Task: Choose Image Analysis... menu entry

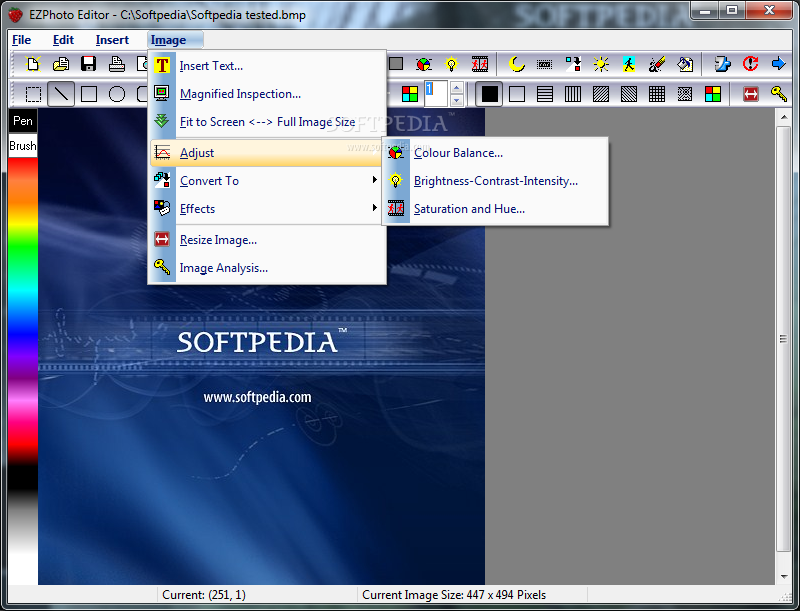Action: tap(266, 268)
